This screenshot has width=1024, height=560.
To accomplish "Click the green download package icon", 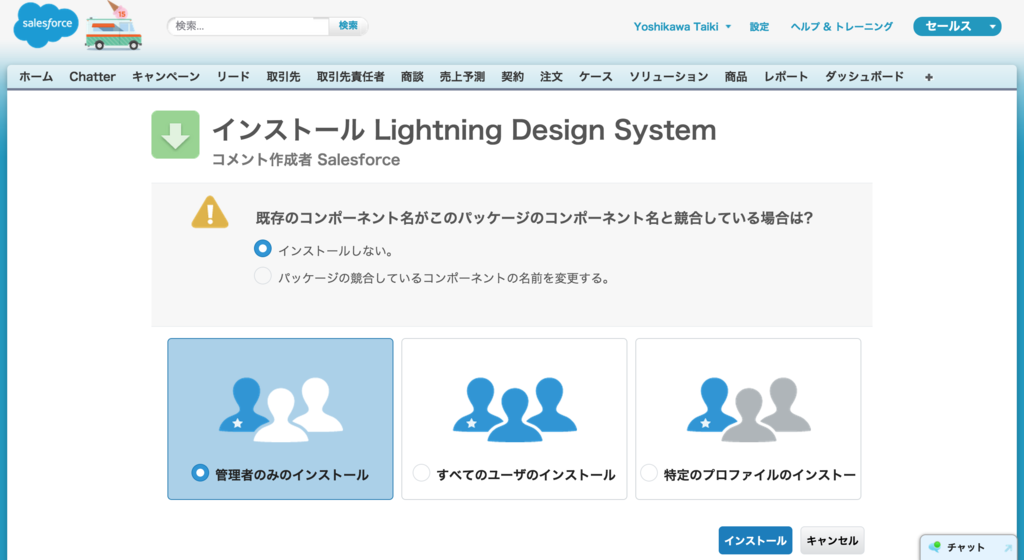I will 176,134.
